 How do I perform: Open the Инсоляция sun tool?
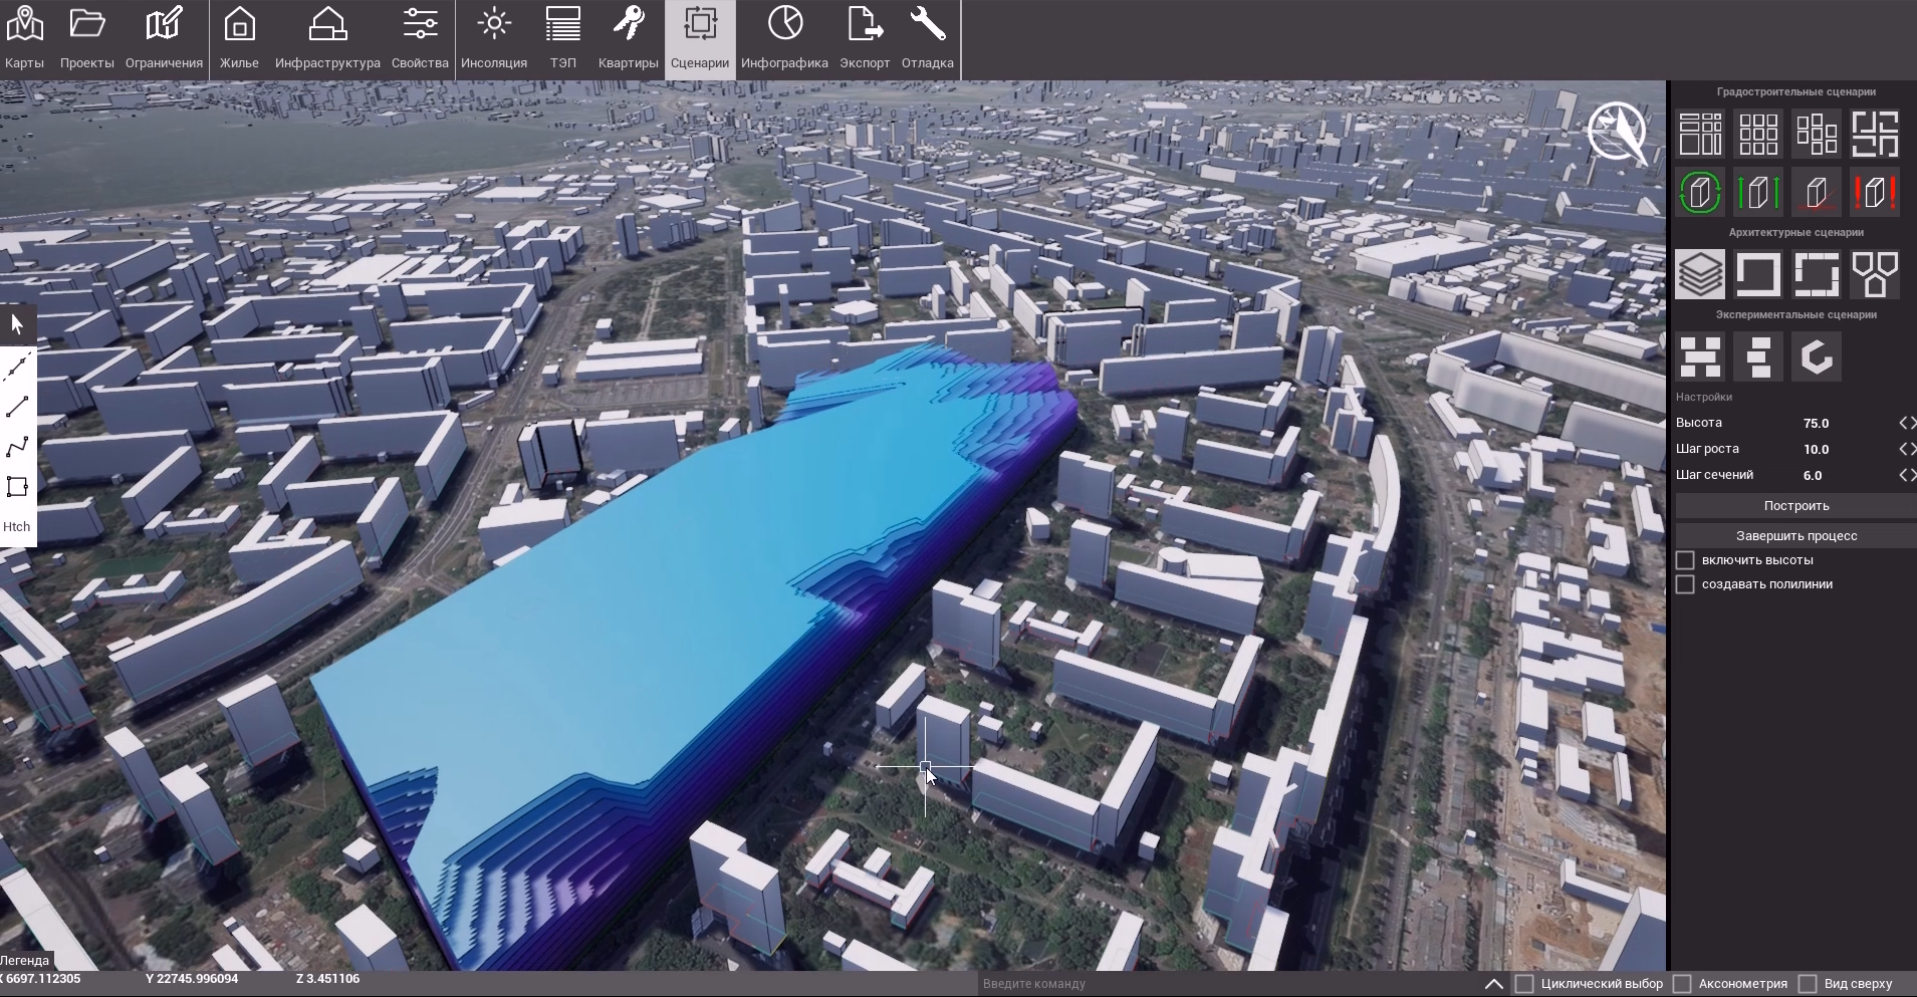[494, 38]
